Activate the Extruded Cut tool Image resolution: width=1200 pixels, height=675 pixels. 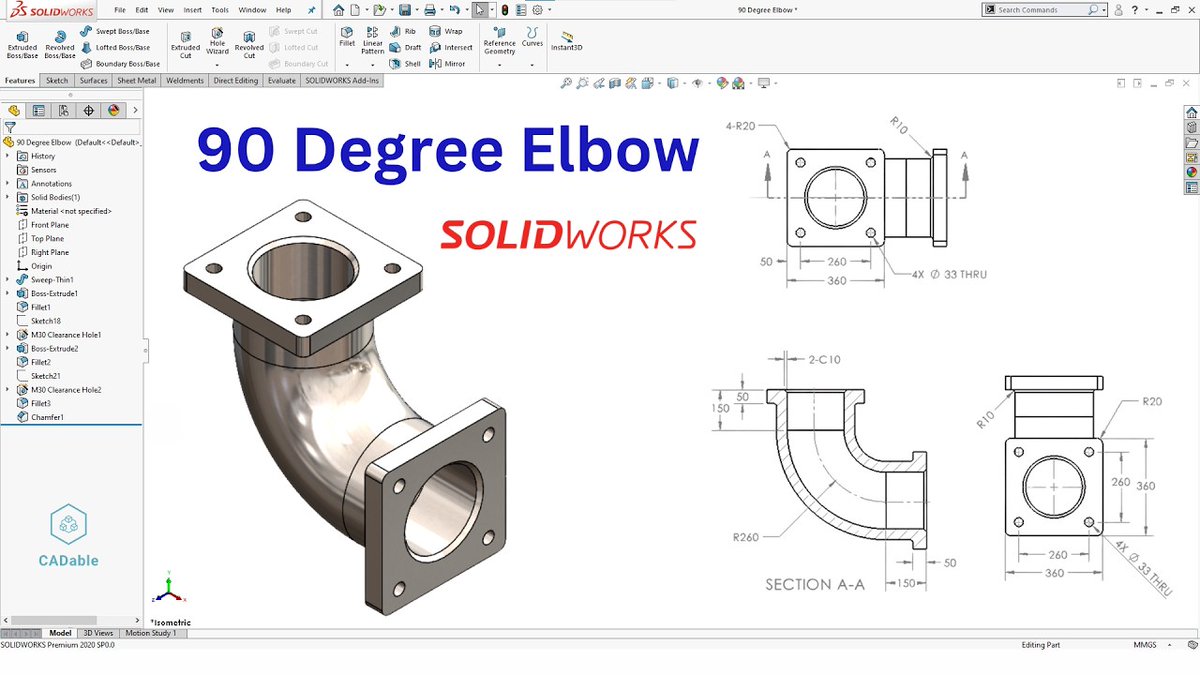point(185,43)
